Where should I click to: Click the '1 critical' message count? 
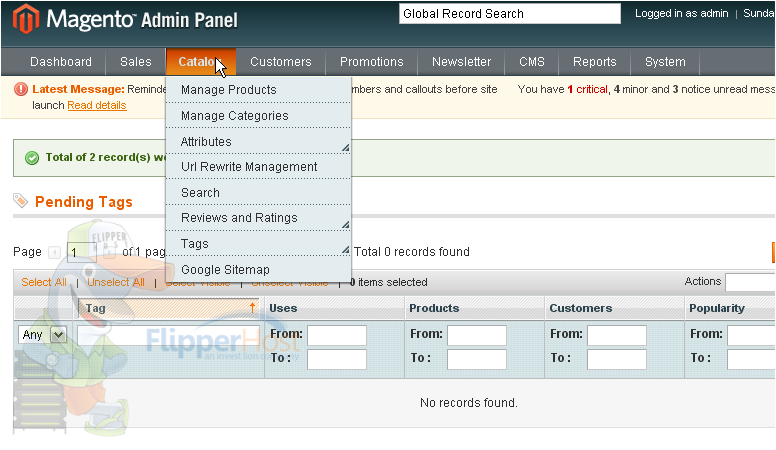pyautogui.click(x=587, y=89)
